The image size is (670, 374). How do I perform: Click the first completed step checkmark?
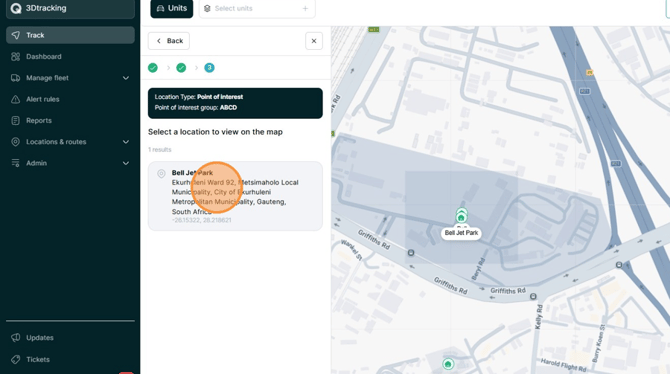153,68
